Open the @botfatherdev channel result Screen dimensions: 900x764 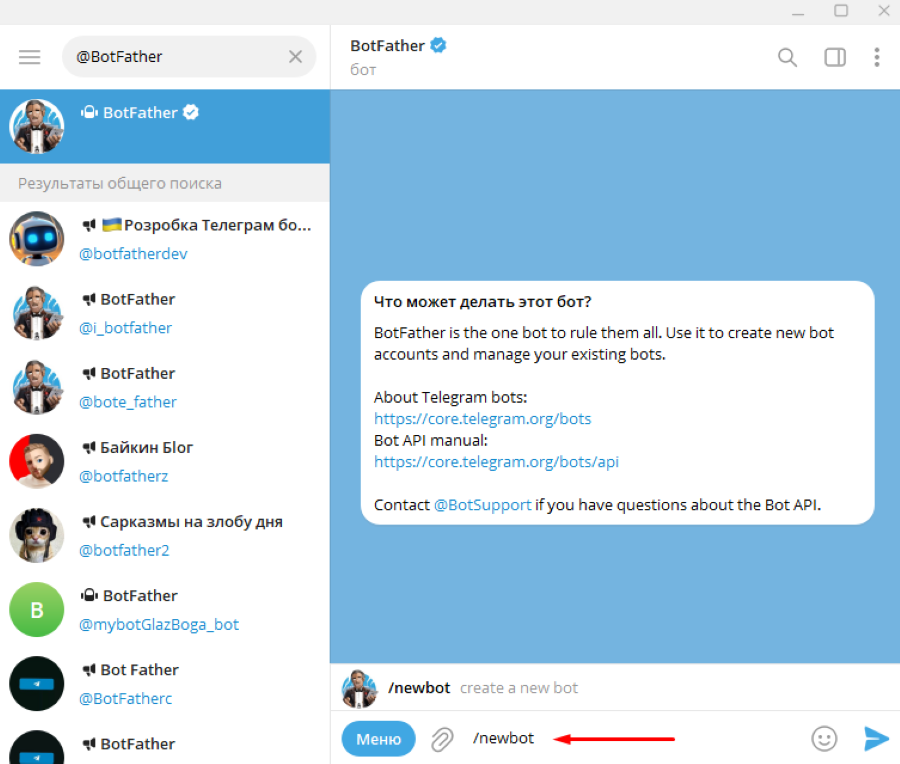coord(165,238)
